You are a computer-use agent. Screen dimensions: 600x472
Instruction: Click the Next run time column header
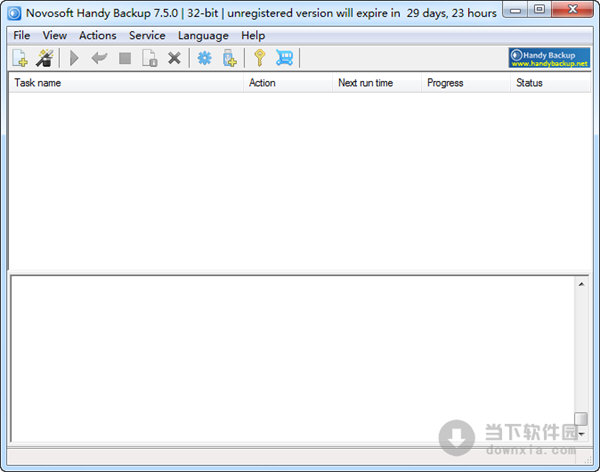click(x=377, y=83)
